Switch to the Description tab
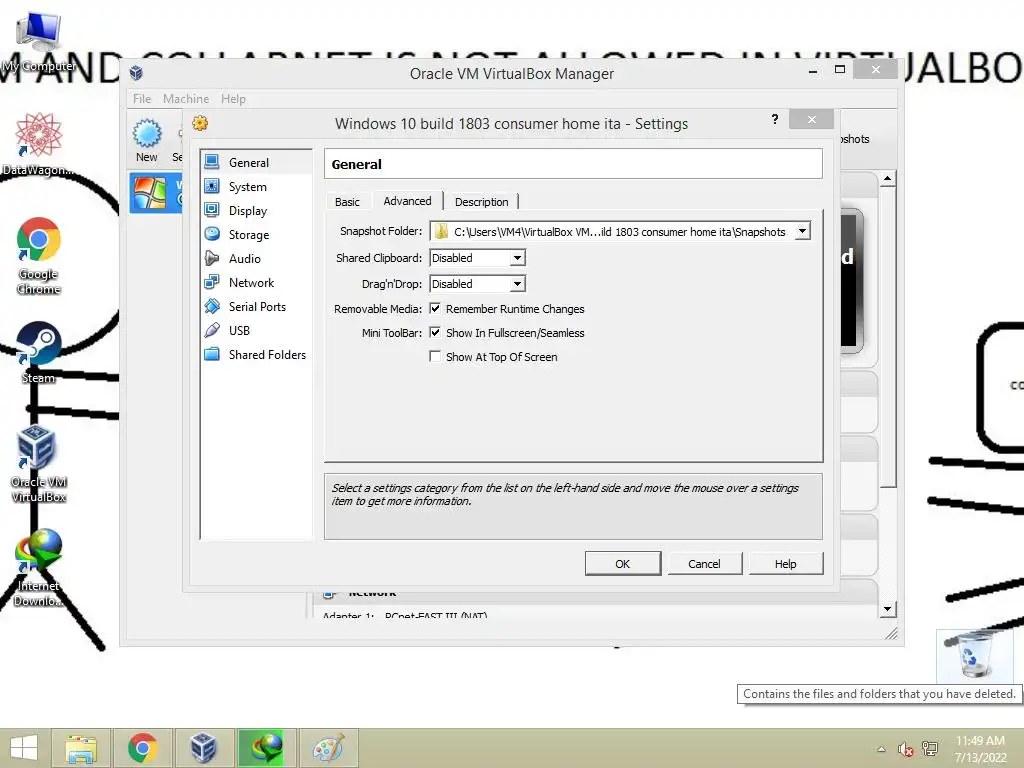This screenshot has width=1024, height=768. pos(481,202)
